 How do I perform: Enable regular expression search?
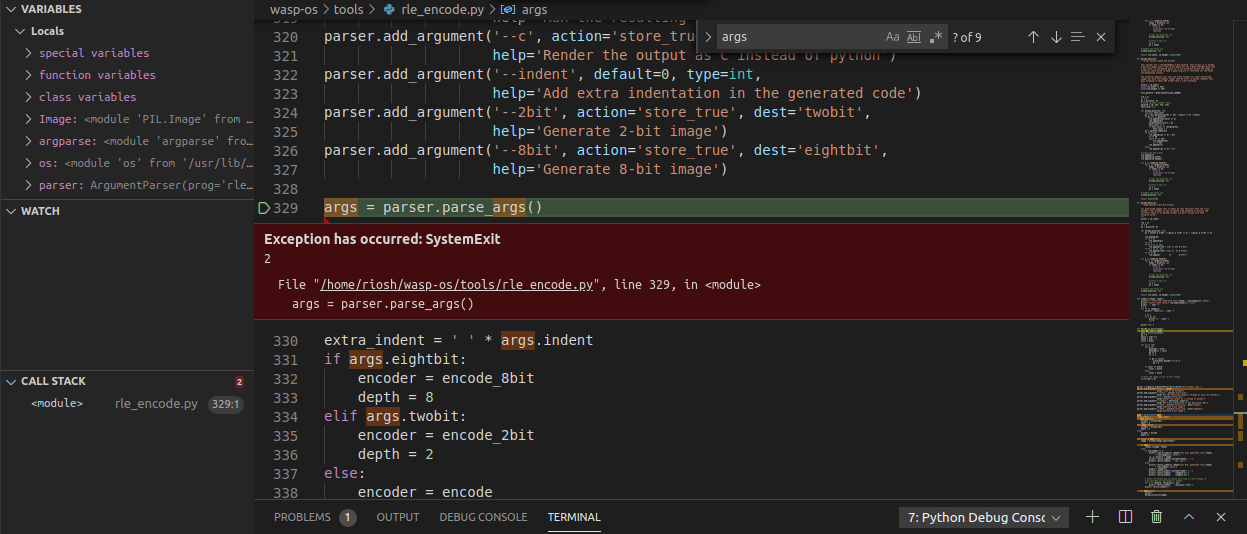pyautogui.click(x=936, y=37)
